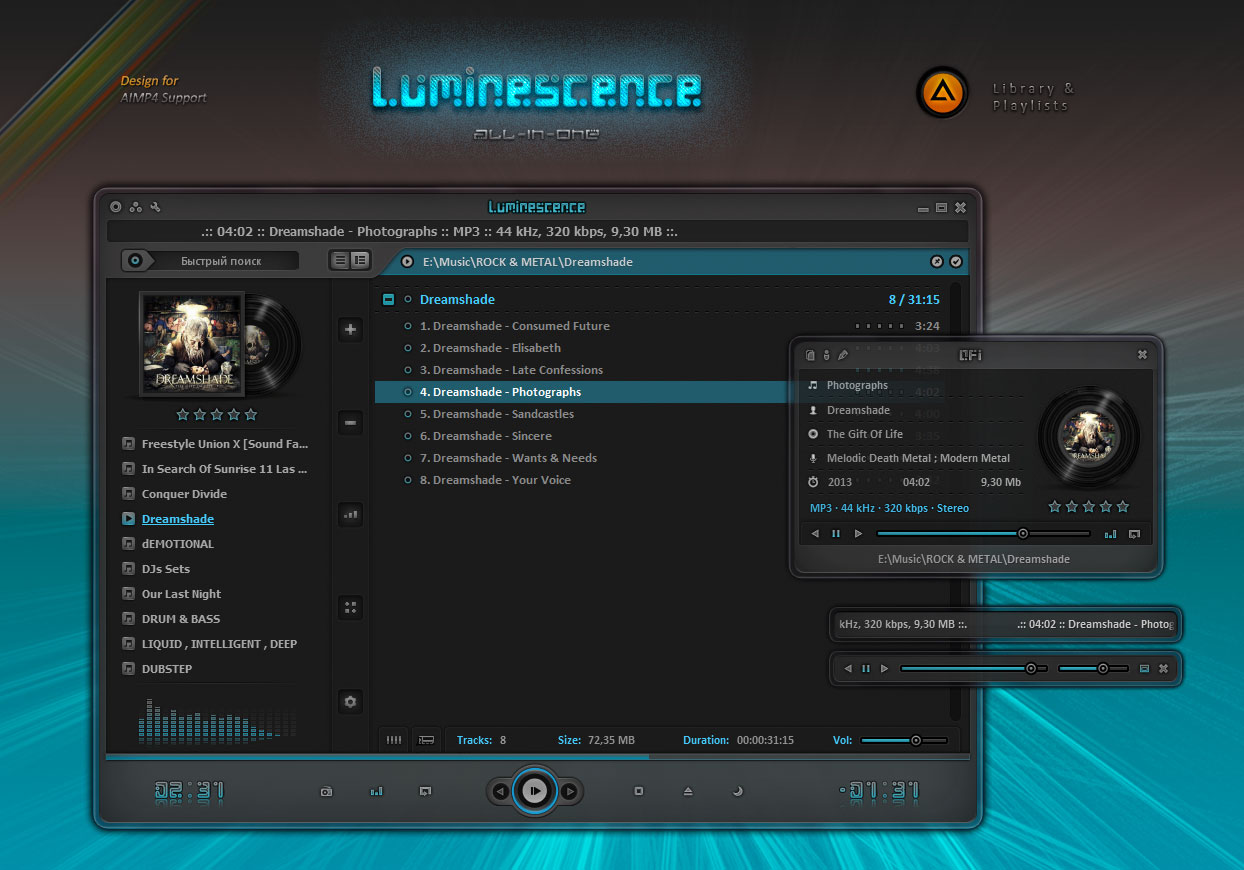Open the DRUM & BASS playlist
The width and height of the screenshot is (1244, 870).
(181, 619)
